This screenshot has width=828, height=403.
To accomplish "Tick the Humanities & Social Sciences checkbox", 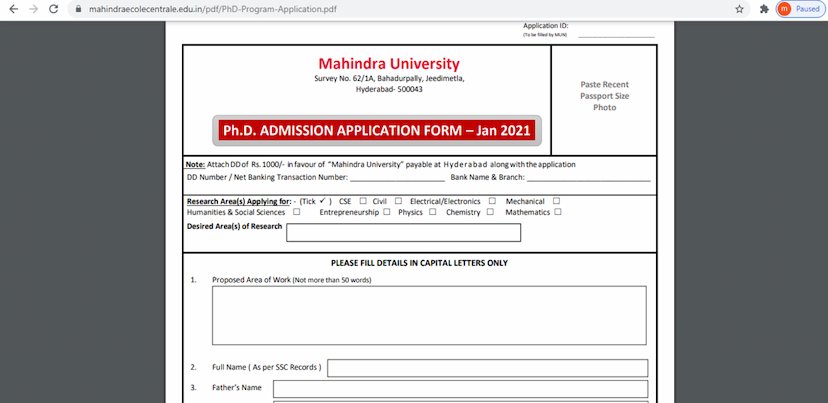I will pyautogui.click(x=296, y=212).
